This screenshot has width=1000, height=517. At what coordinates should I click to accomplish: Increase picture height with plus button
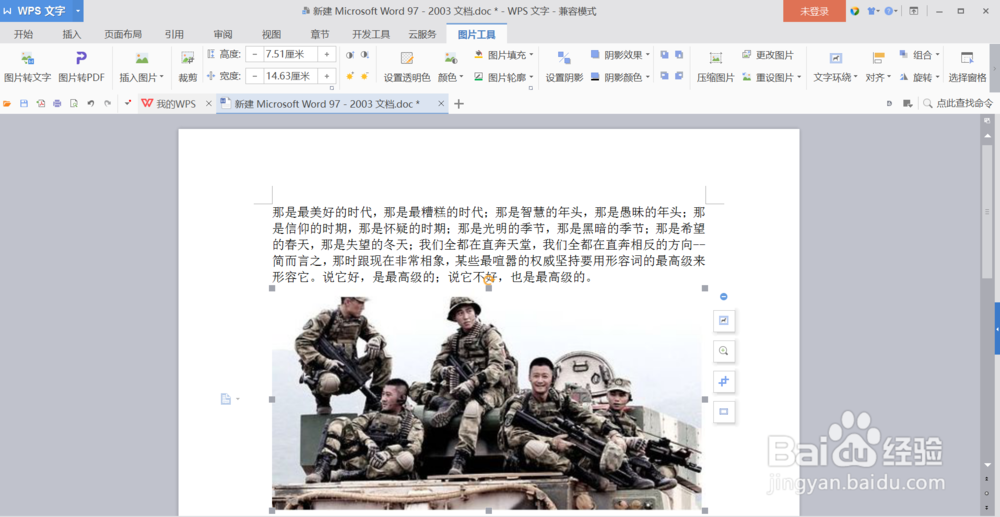327,55
